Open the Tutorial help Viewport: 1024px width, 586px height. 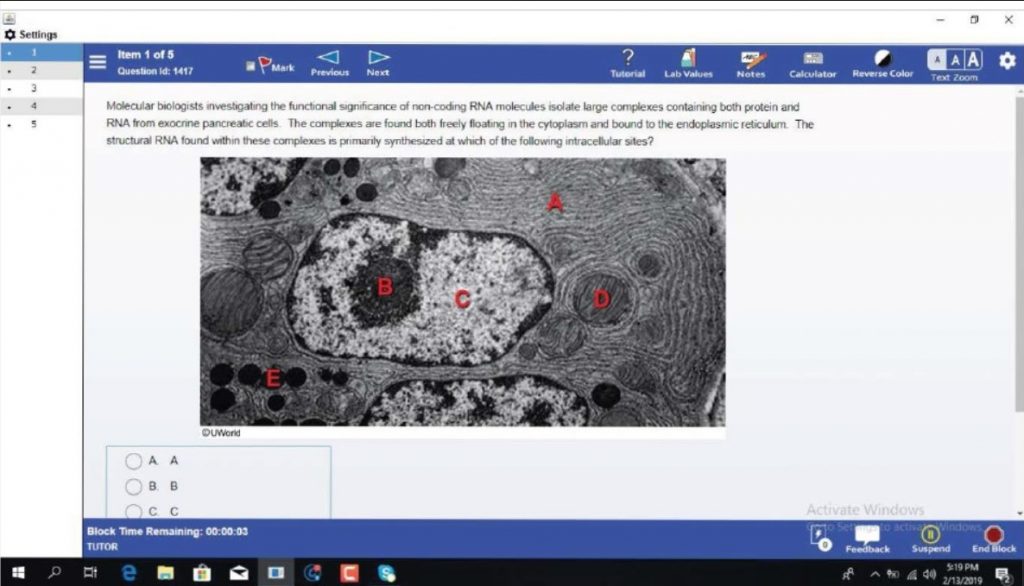tap(628, 63)
